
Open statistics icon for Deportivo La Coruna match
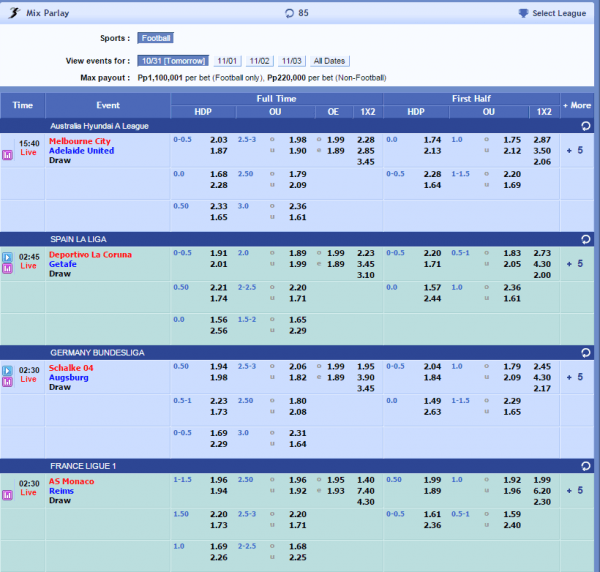click(7, 268)
